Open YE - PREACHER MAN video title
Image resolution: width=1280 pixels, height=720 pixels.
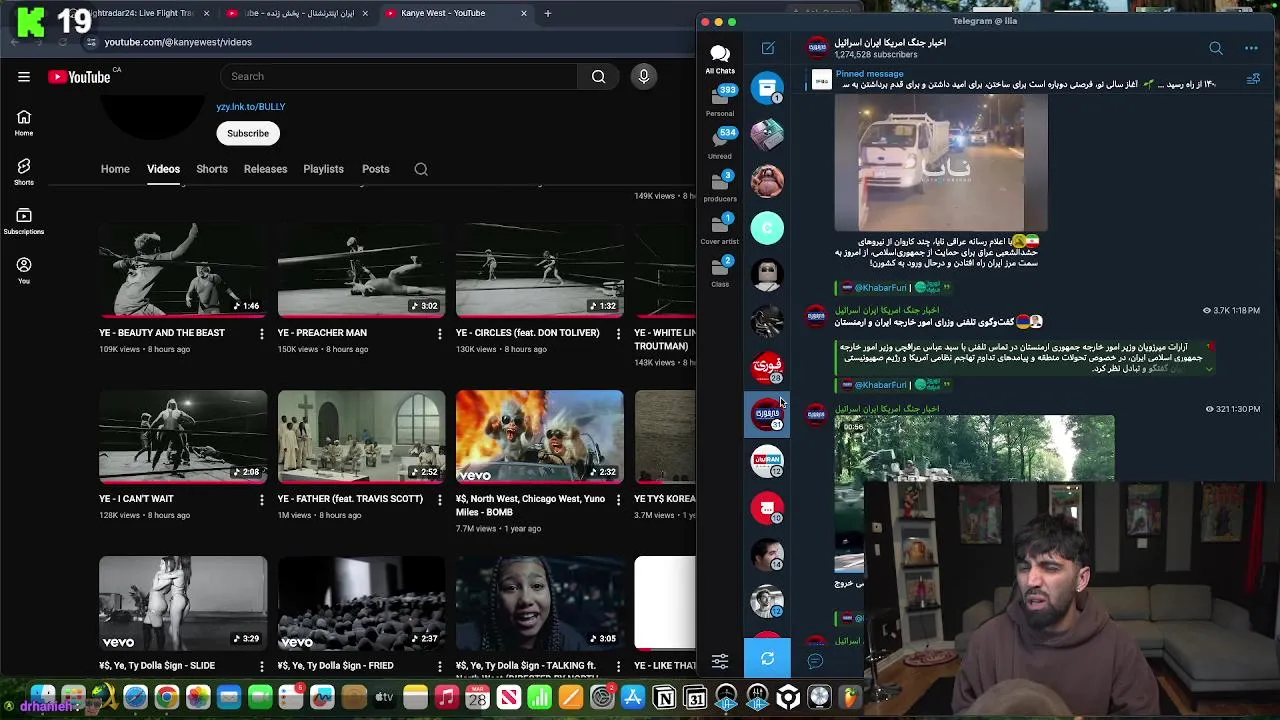(x=322, y=333)
